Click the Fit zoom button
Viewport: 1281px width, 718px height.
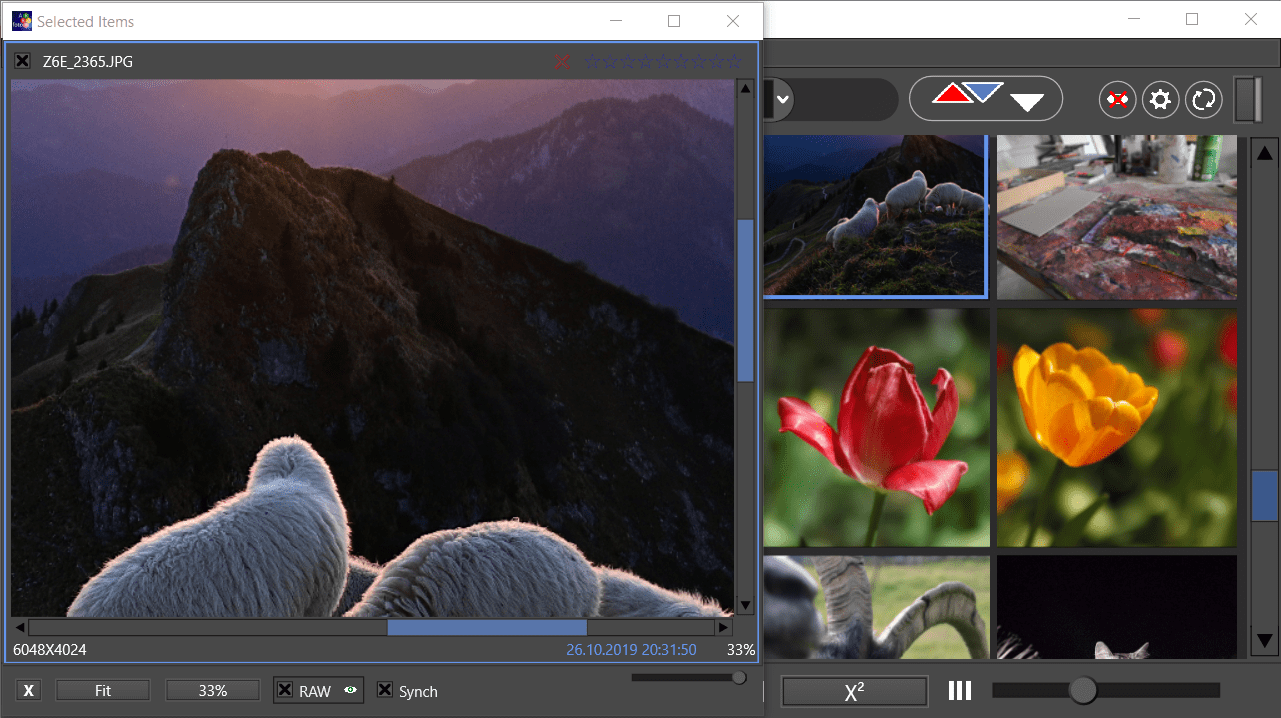click(103, 691)
